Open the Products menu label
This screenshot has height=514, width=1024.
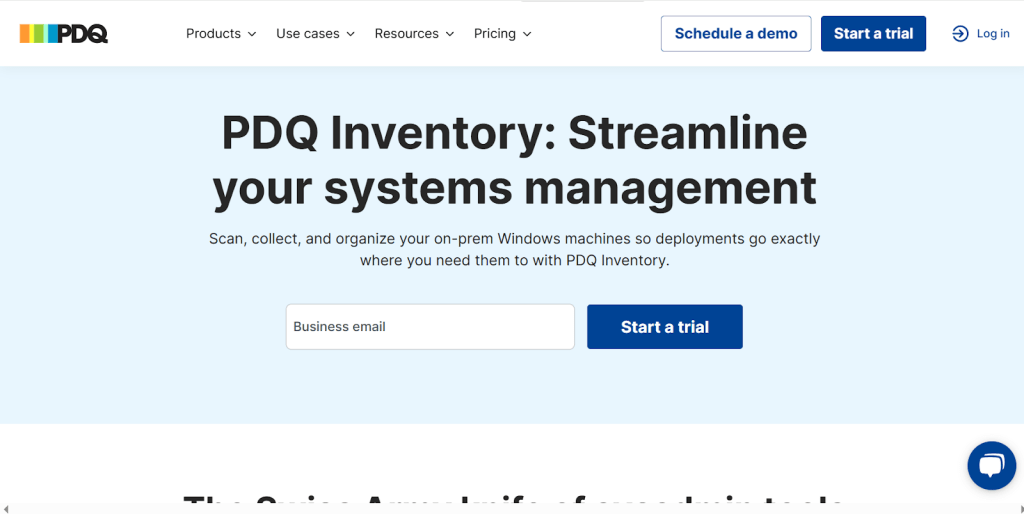pos(213,34)
